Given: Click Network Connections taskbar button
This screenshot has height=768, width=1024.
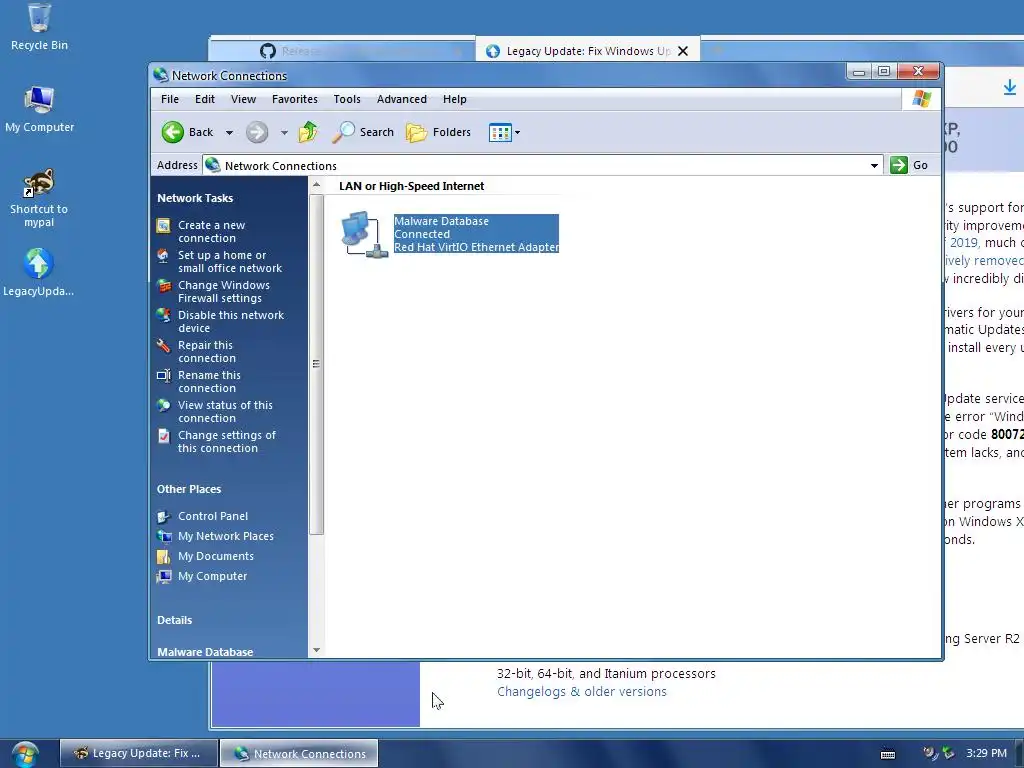Looking at the screenshot, I should (x=299, y=754).
